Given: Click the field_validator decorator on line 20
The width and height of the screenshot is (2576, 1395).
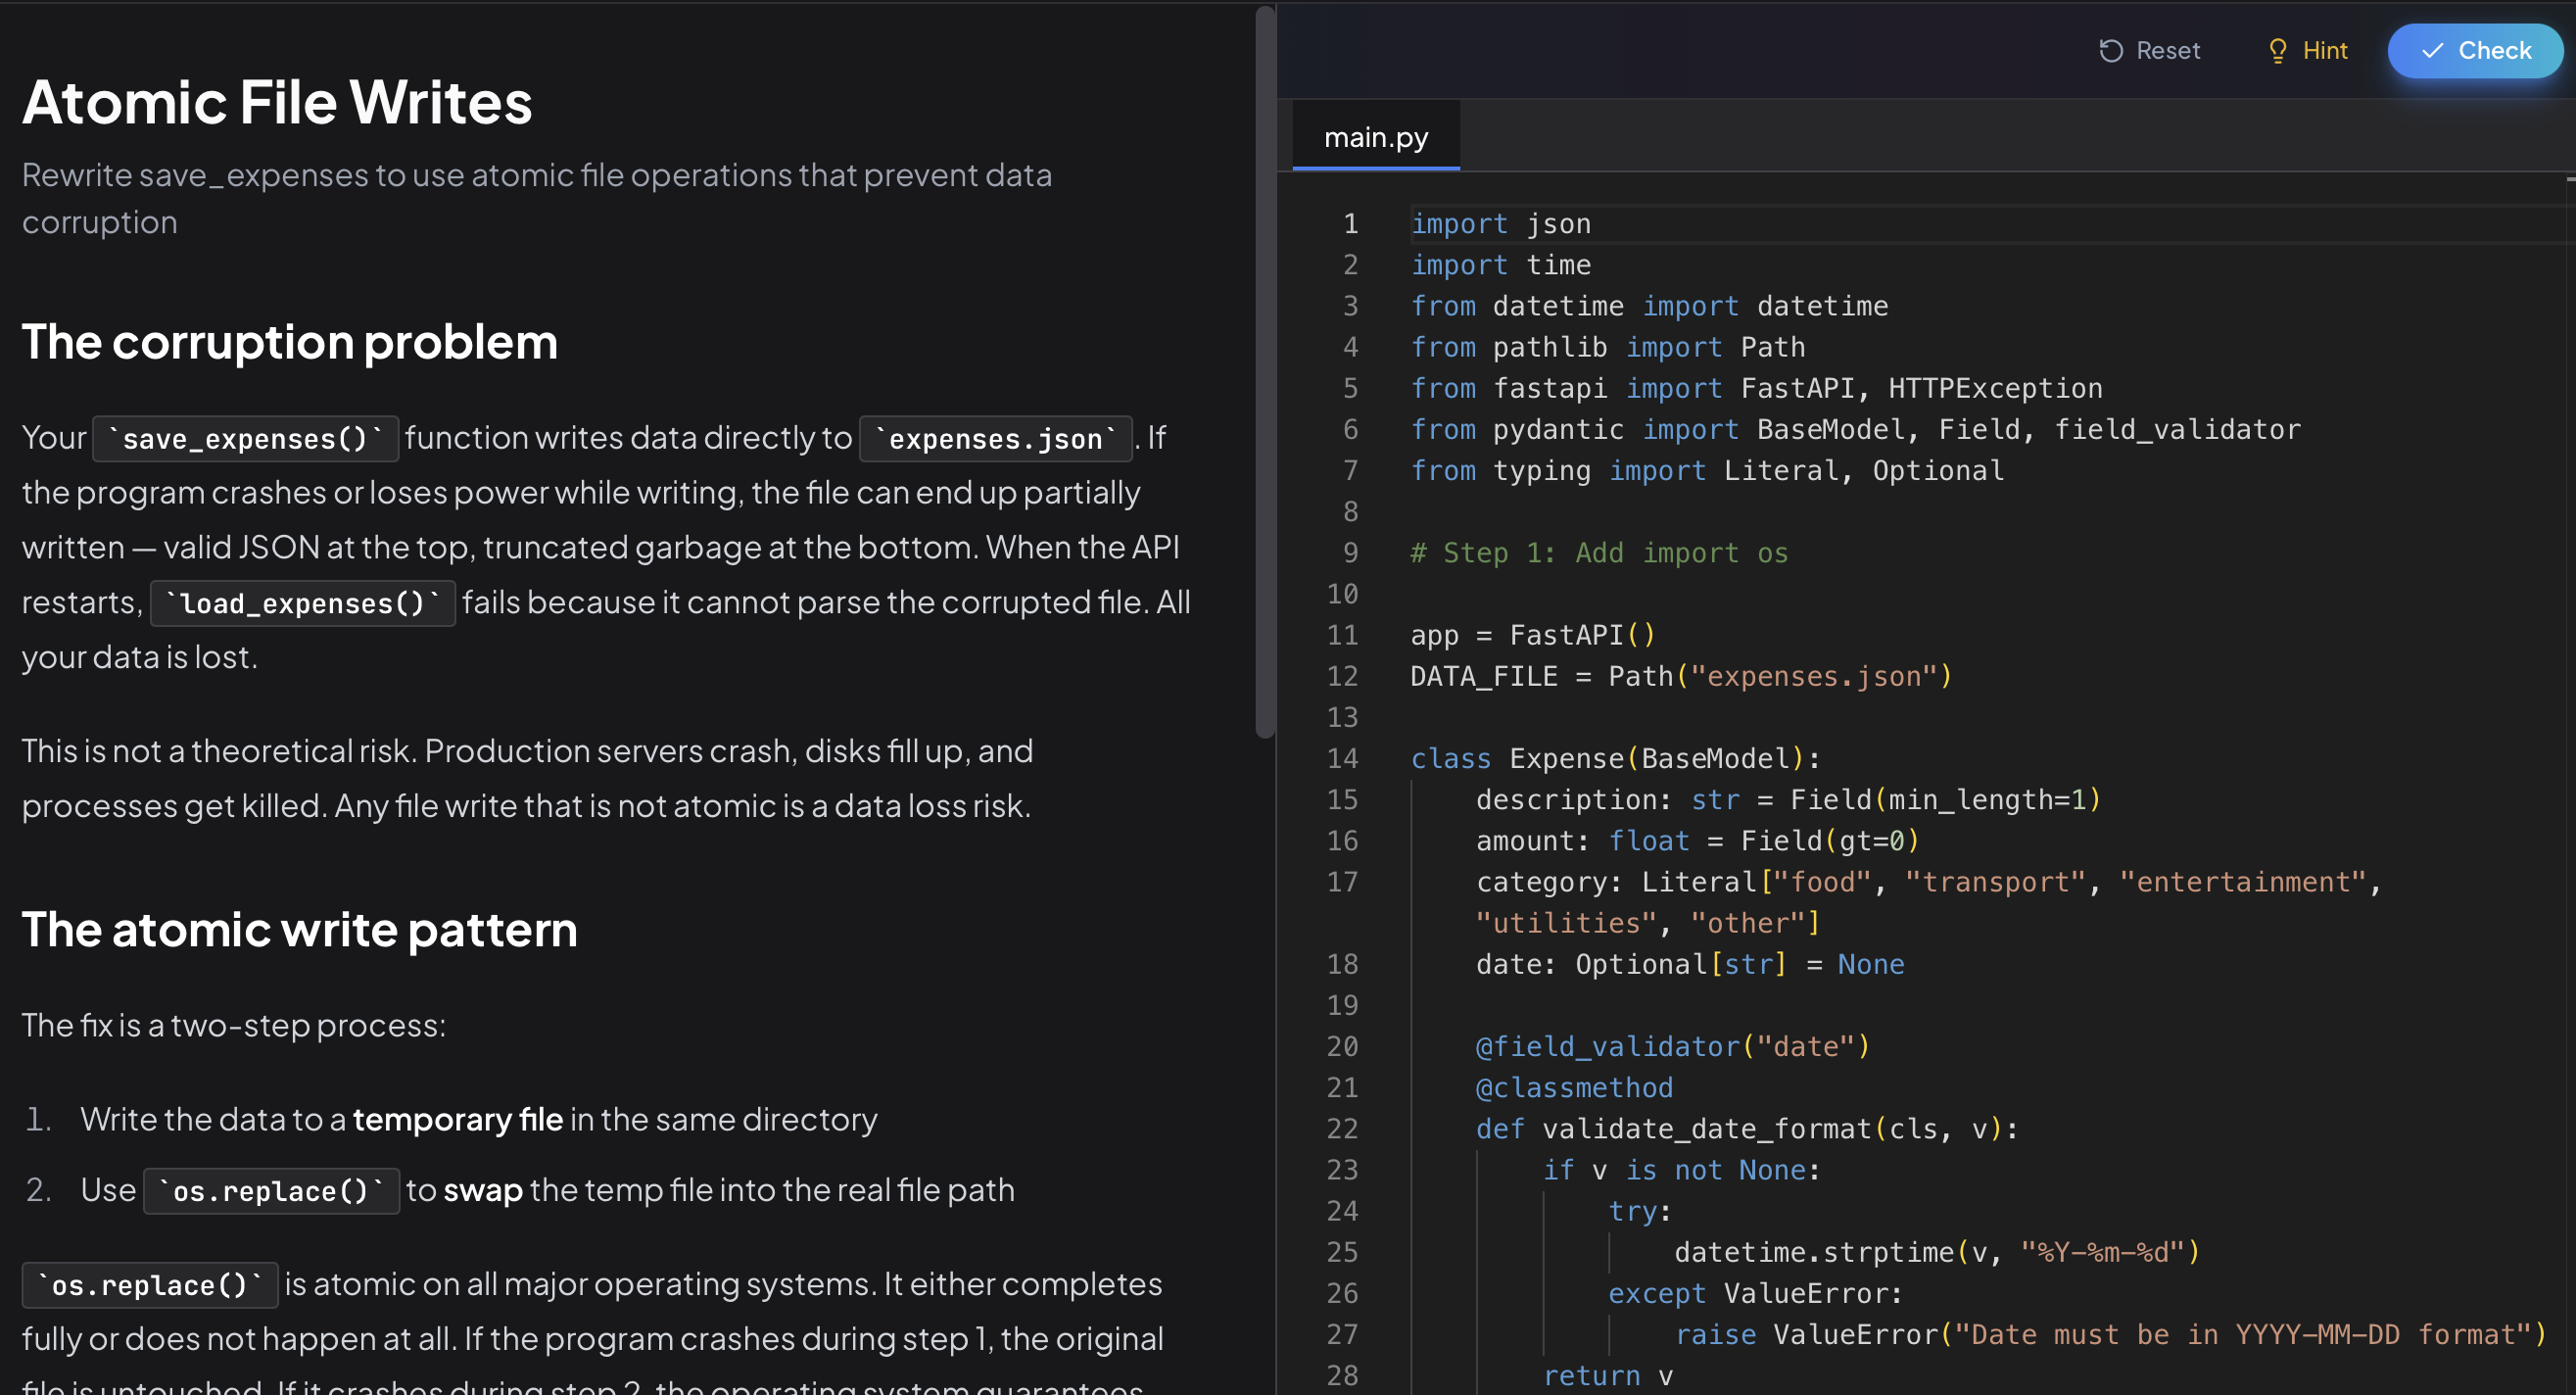Looking at the screenshot, I should coord(1670,1046).
